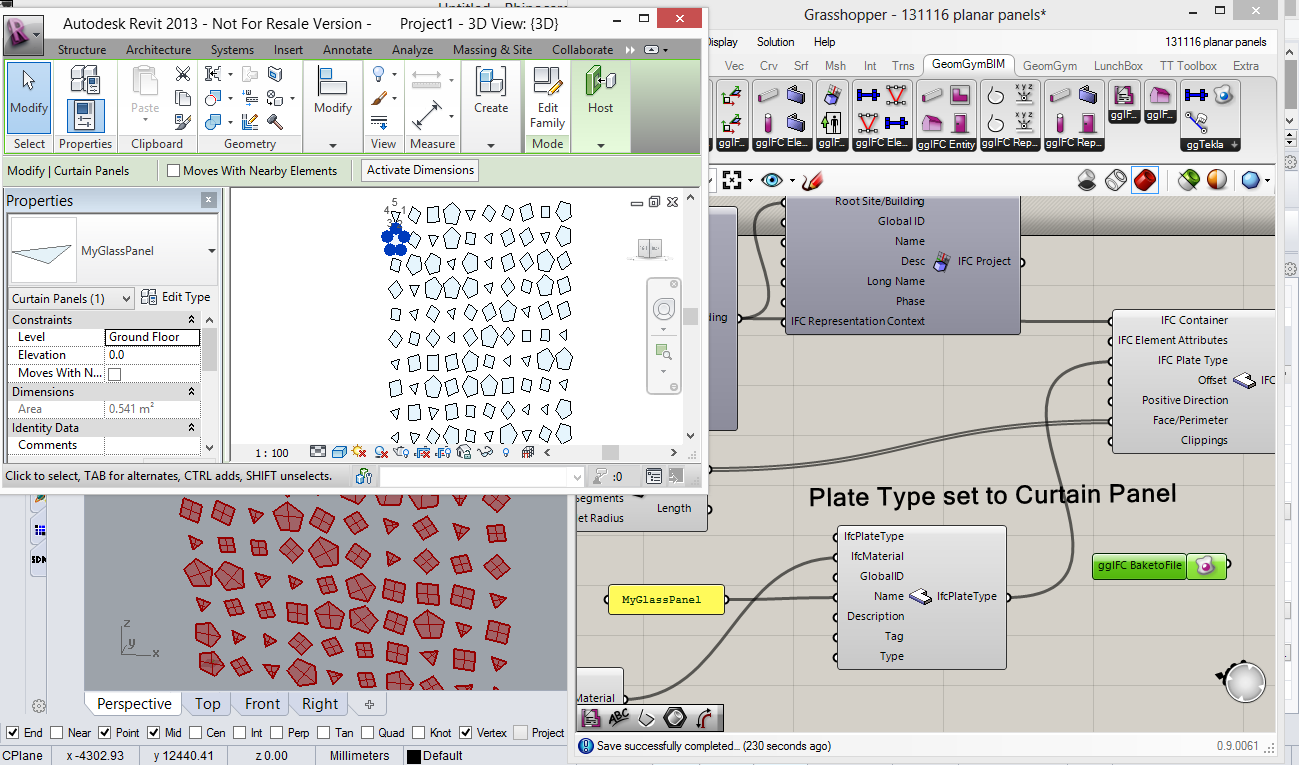Enable the Near osnap checkbox
The image size is (1299, 765).
click(x=56, y=733)
